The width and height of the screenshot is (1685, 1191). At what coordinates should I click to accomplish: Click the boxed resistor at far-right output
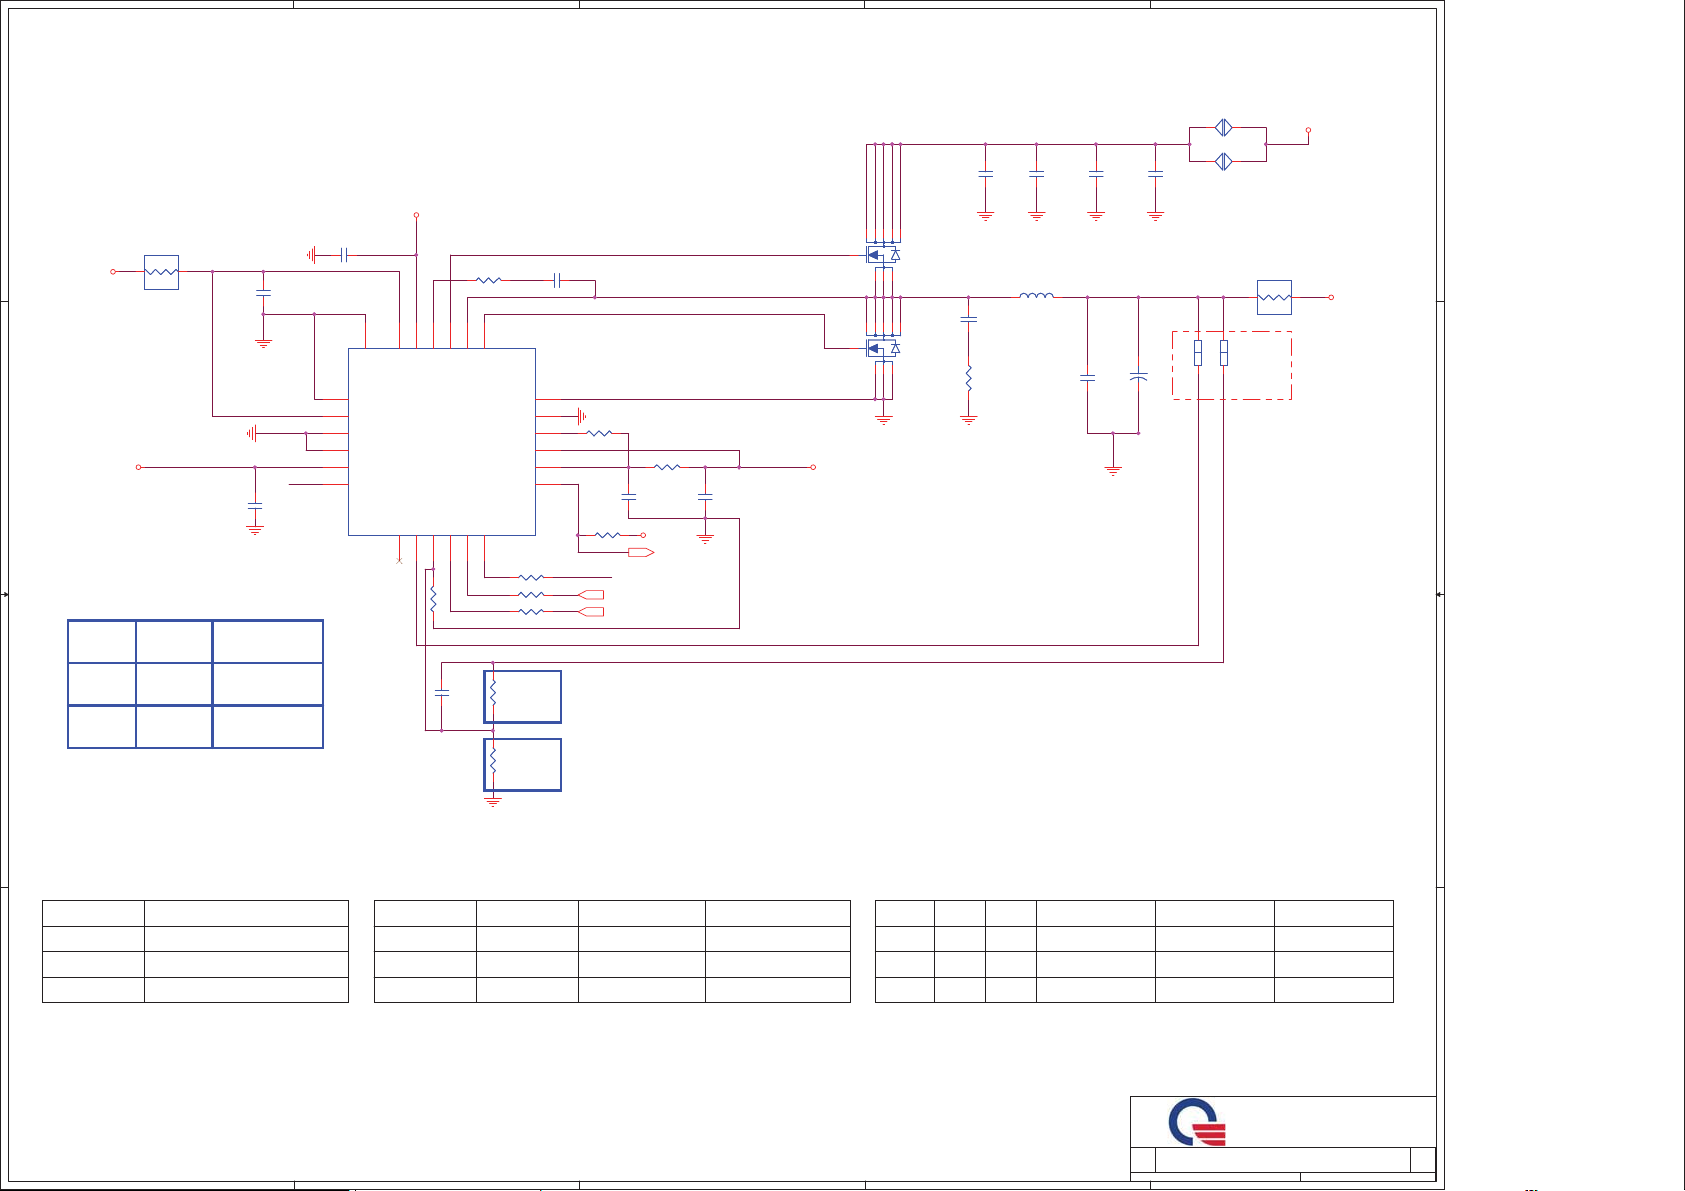pyautogui.click(x=1274, y=297)
